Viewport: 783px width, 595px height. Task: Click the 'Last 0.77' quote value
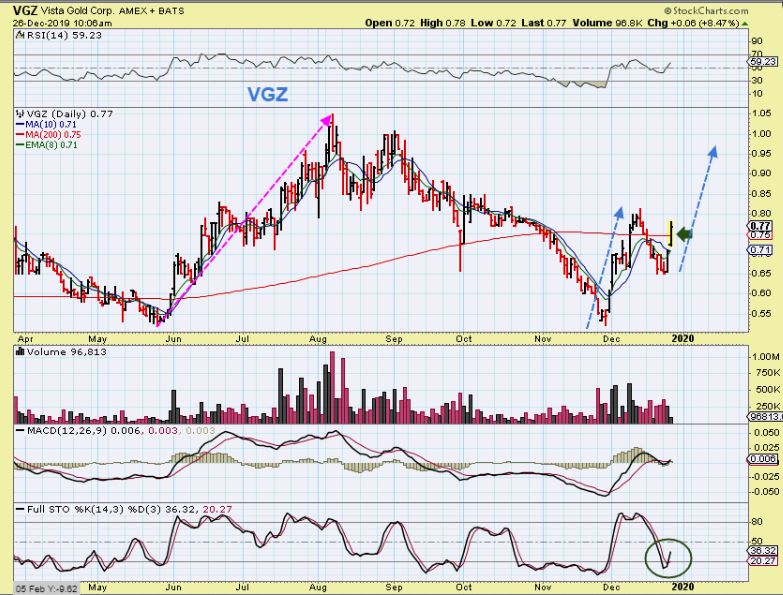[544, 23]
